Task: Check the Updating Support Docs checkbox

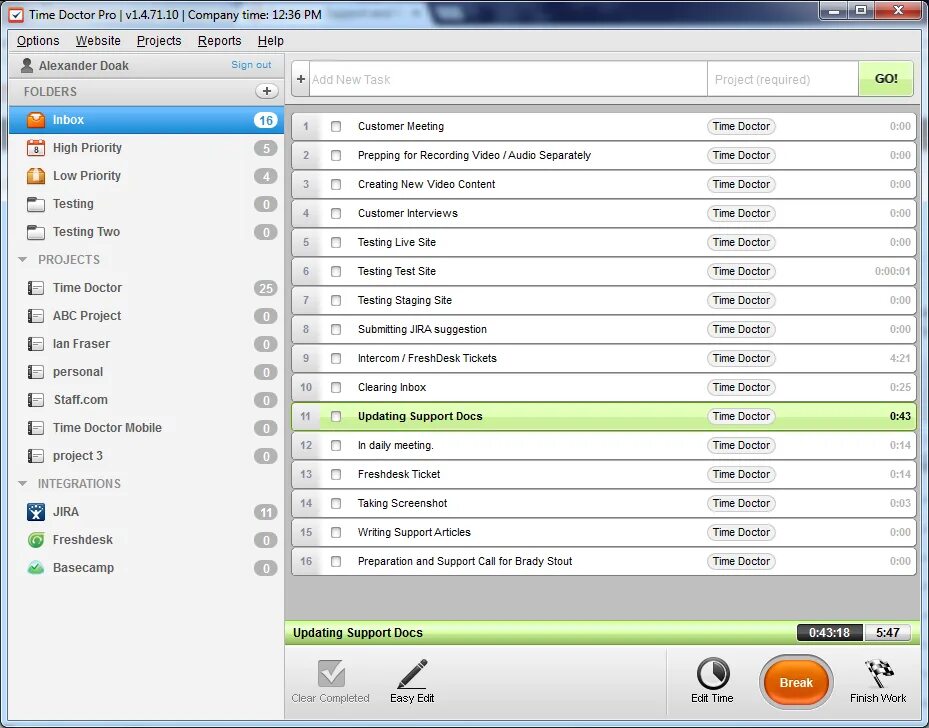Action: 336,416
